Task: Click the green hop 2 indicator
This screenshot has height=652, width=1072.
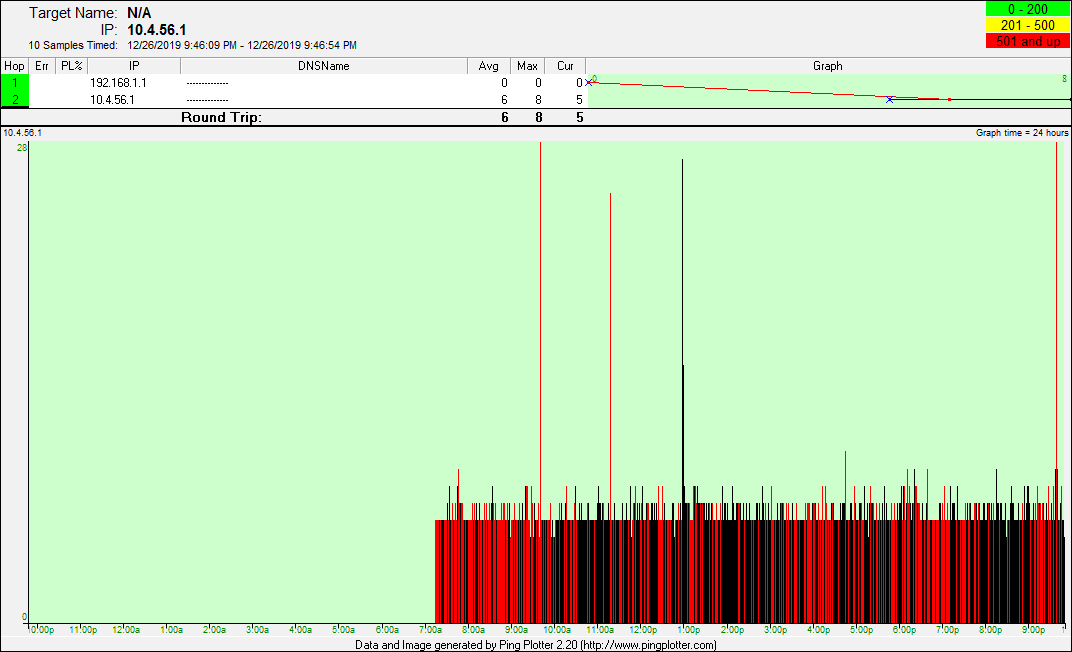Action: click(14, 99)
